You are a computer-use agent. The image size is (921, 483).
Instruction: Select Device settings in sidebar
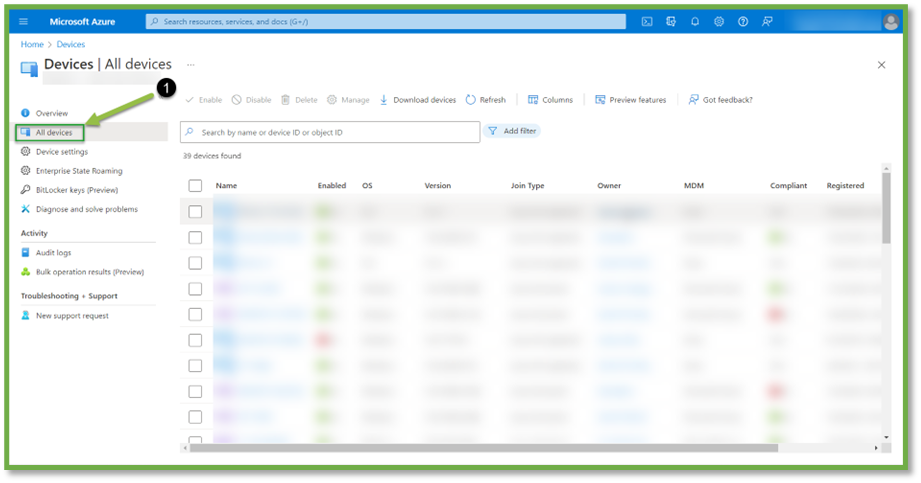[61, 152]
